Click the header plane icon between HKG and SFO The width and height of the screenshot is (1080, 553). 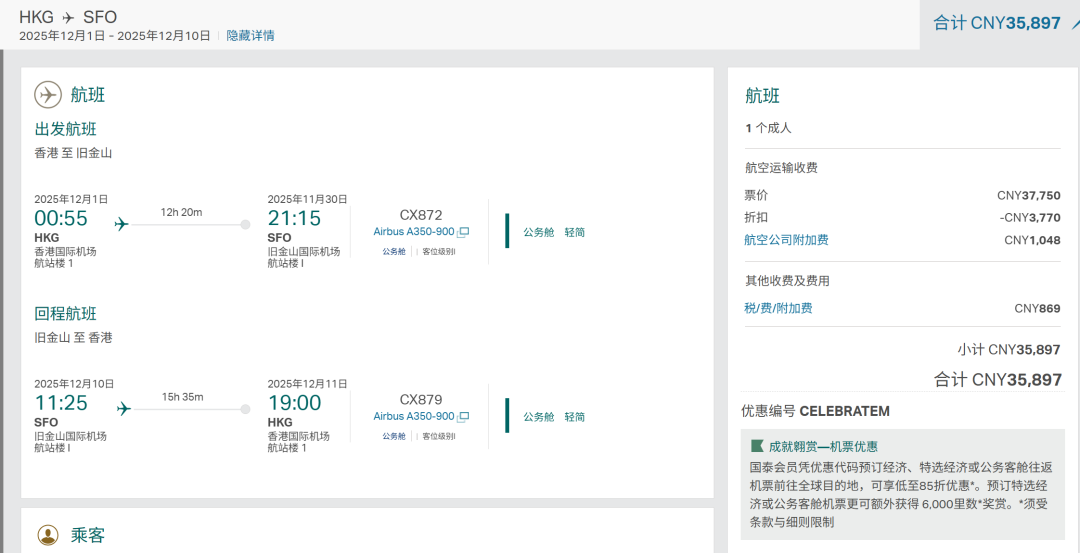click(x=68, y=18)
